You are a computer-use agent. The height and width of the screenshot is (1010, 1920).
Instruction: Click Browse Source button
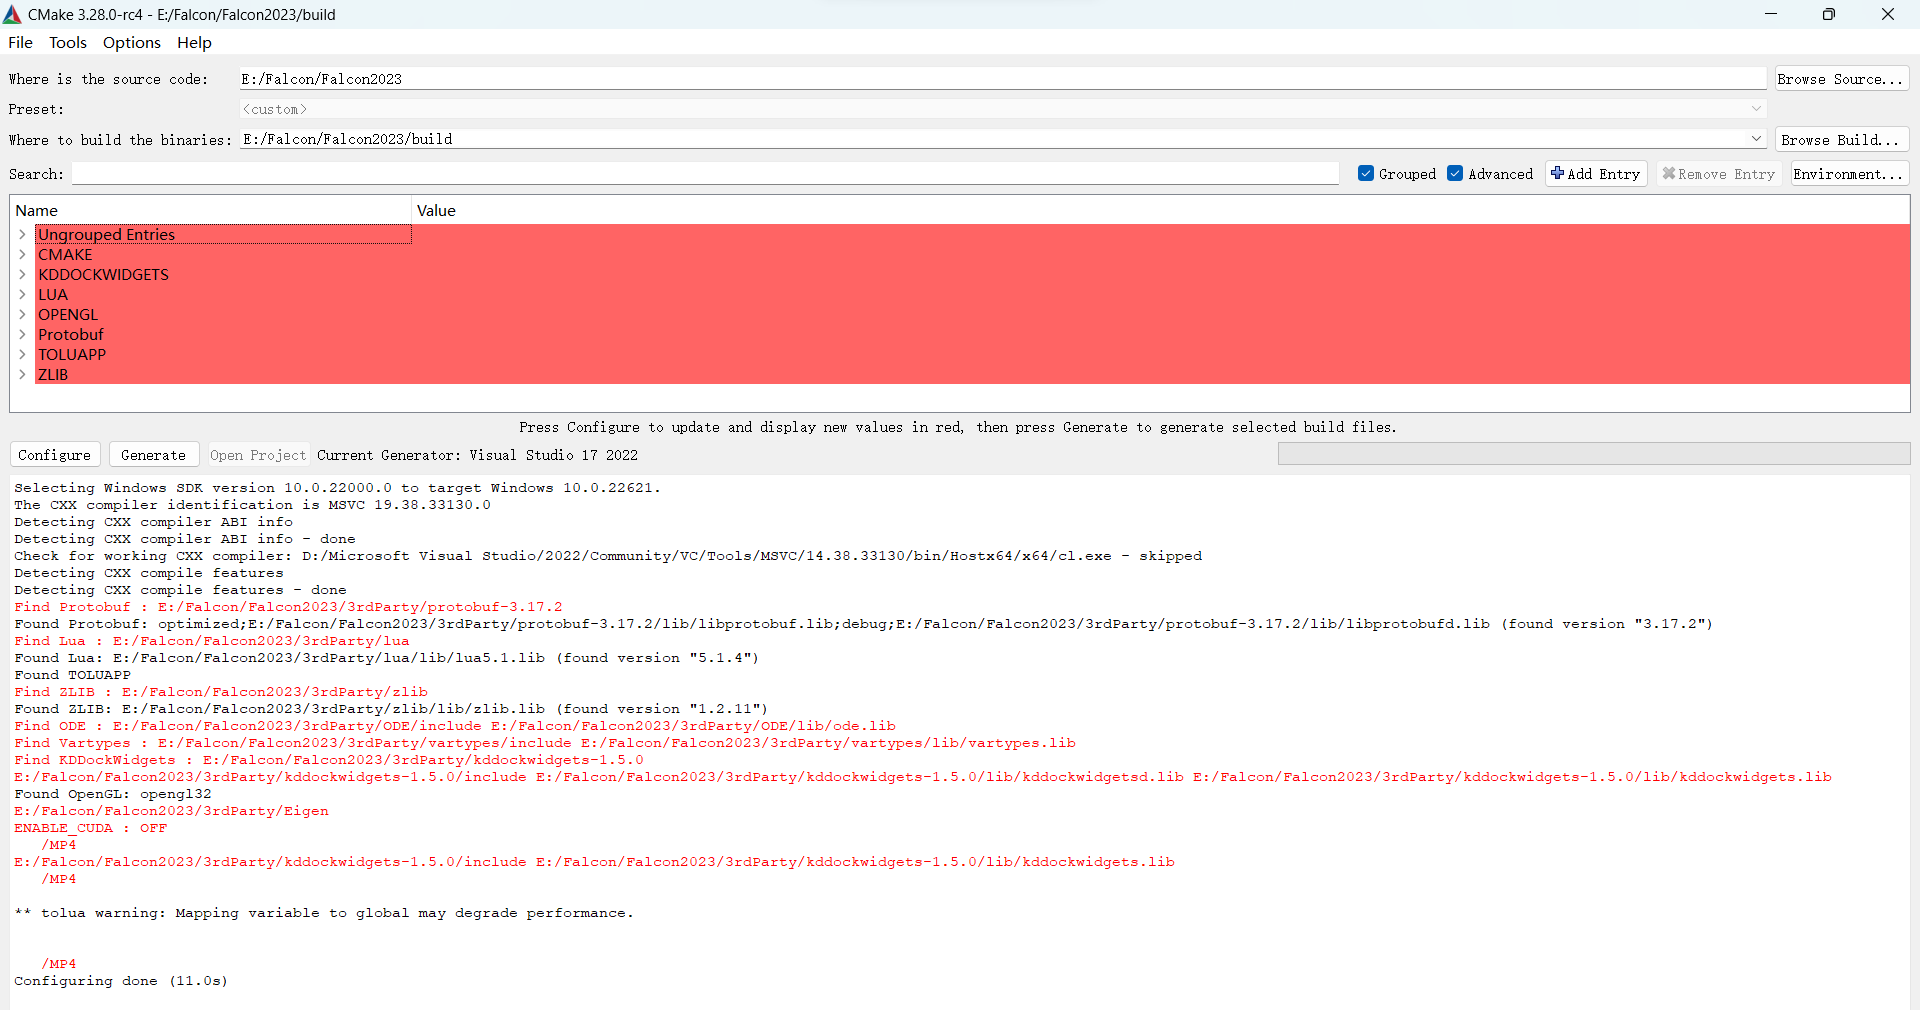coord(1840,79)
